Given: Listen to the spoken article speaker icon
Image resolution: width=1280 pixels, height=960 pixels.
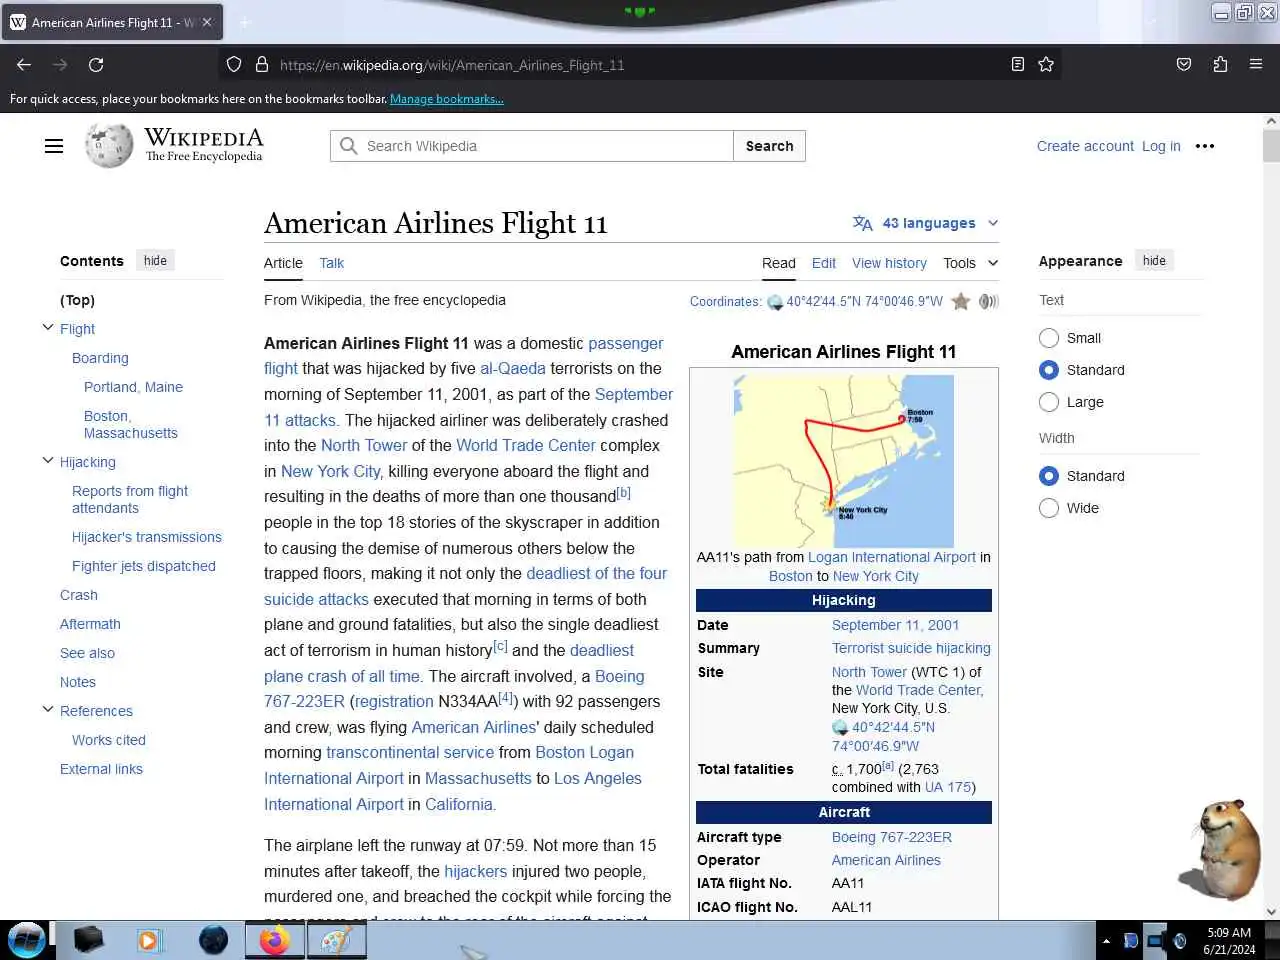Looking at the screenshot, I should coord(988,301).
